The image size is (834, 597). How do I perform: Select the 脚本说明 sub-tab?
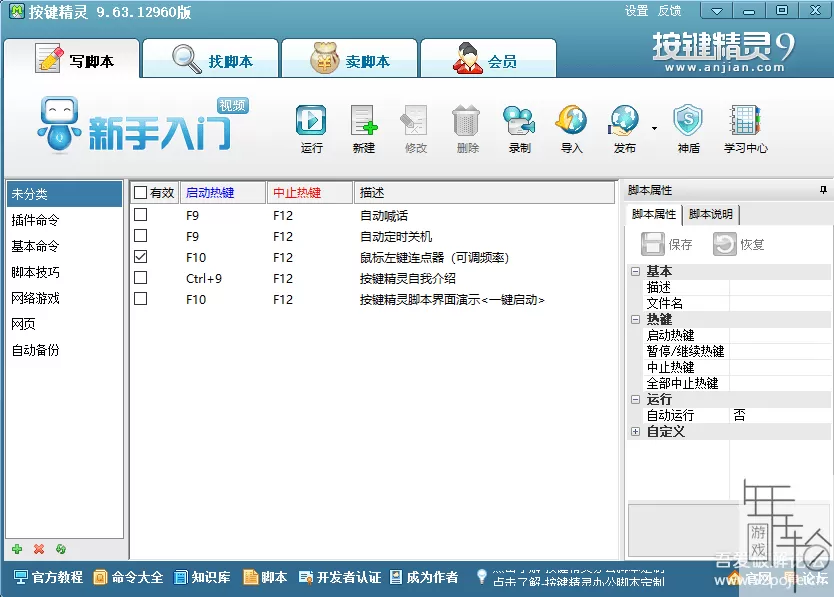tap(711, 214)
